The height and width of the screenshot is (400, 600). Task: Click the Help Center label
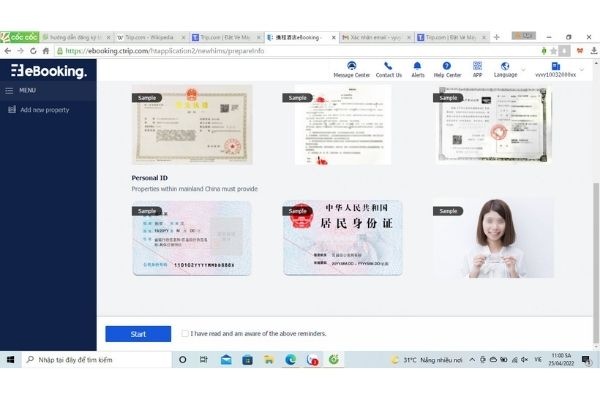click(x=447, y=75)
